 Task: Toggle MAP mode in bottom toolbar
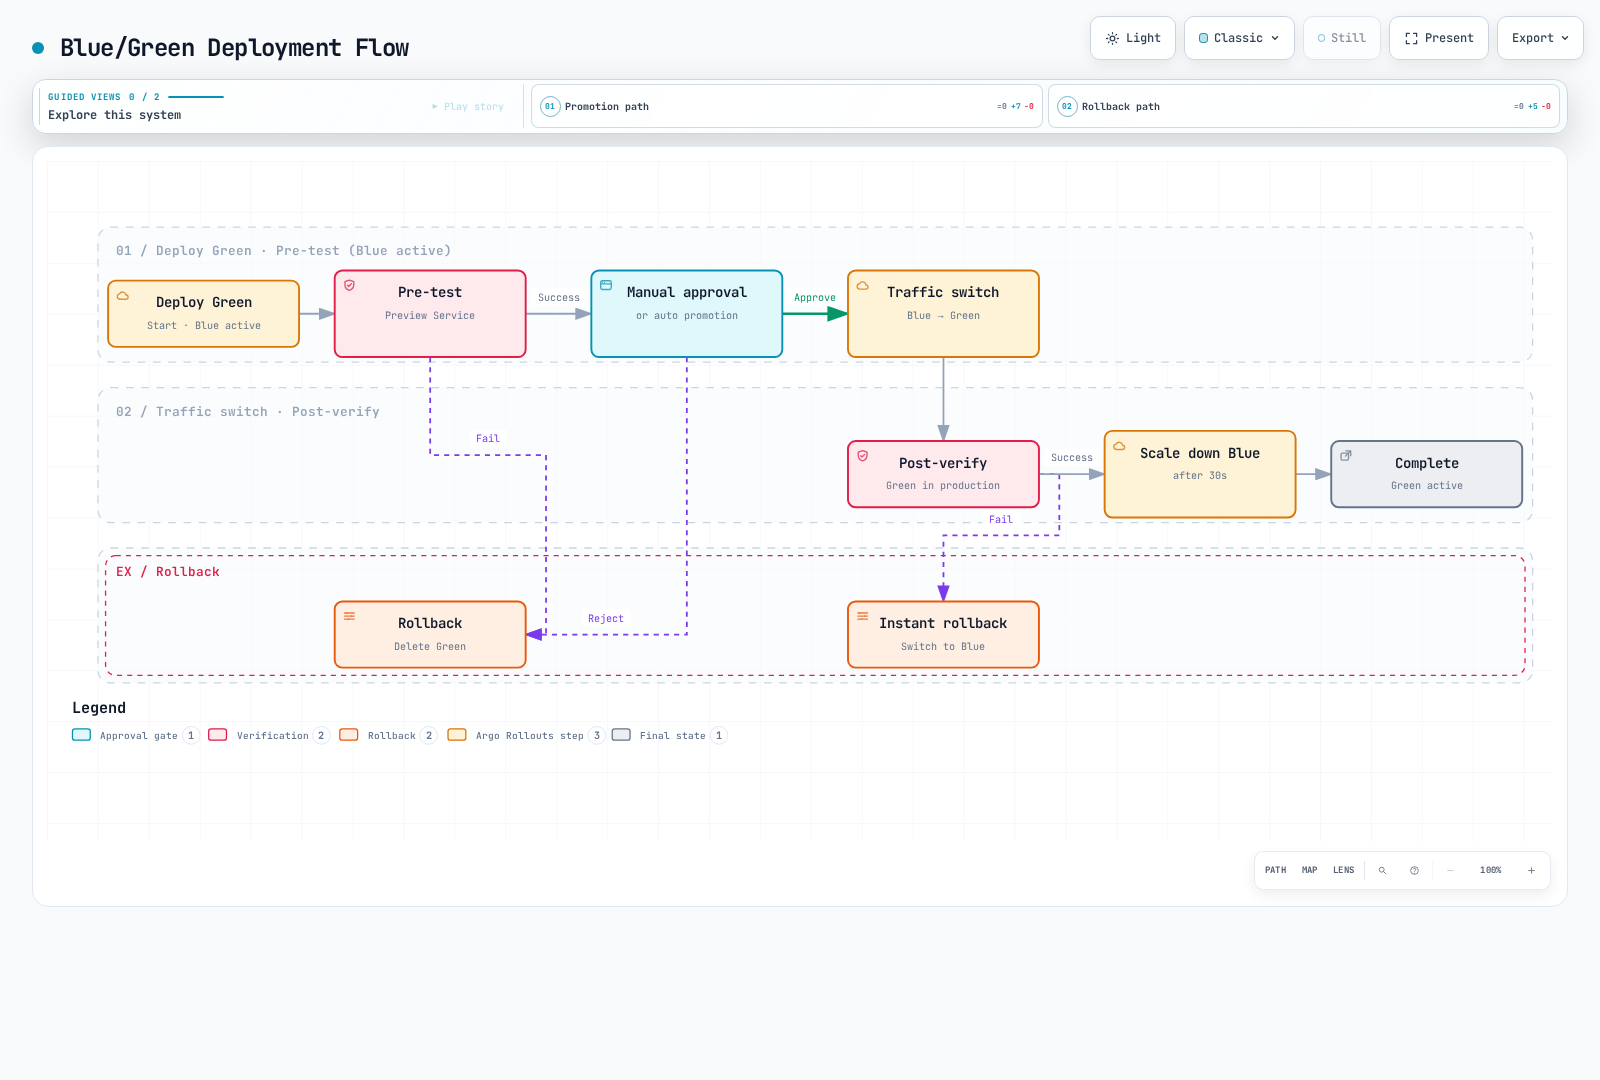[1310, 870]
